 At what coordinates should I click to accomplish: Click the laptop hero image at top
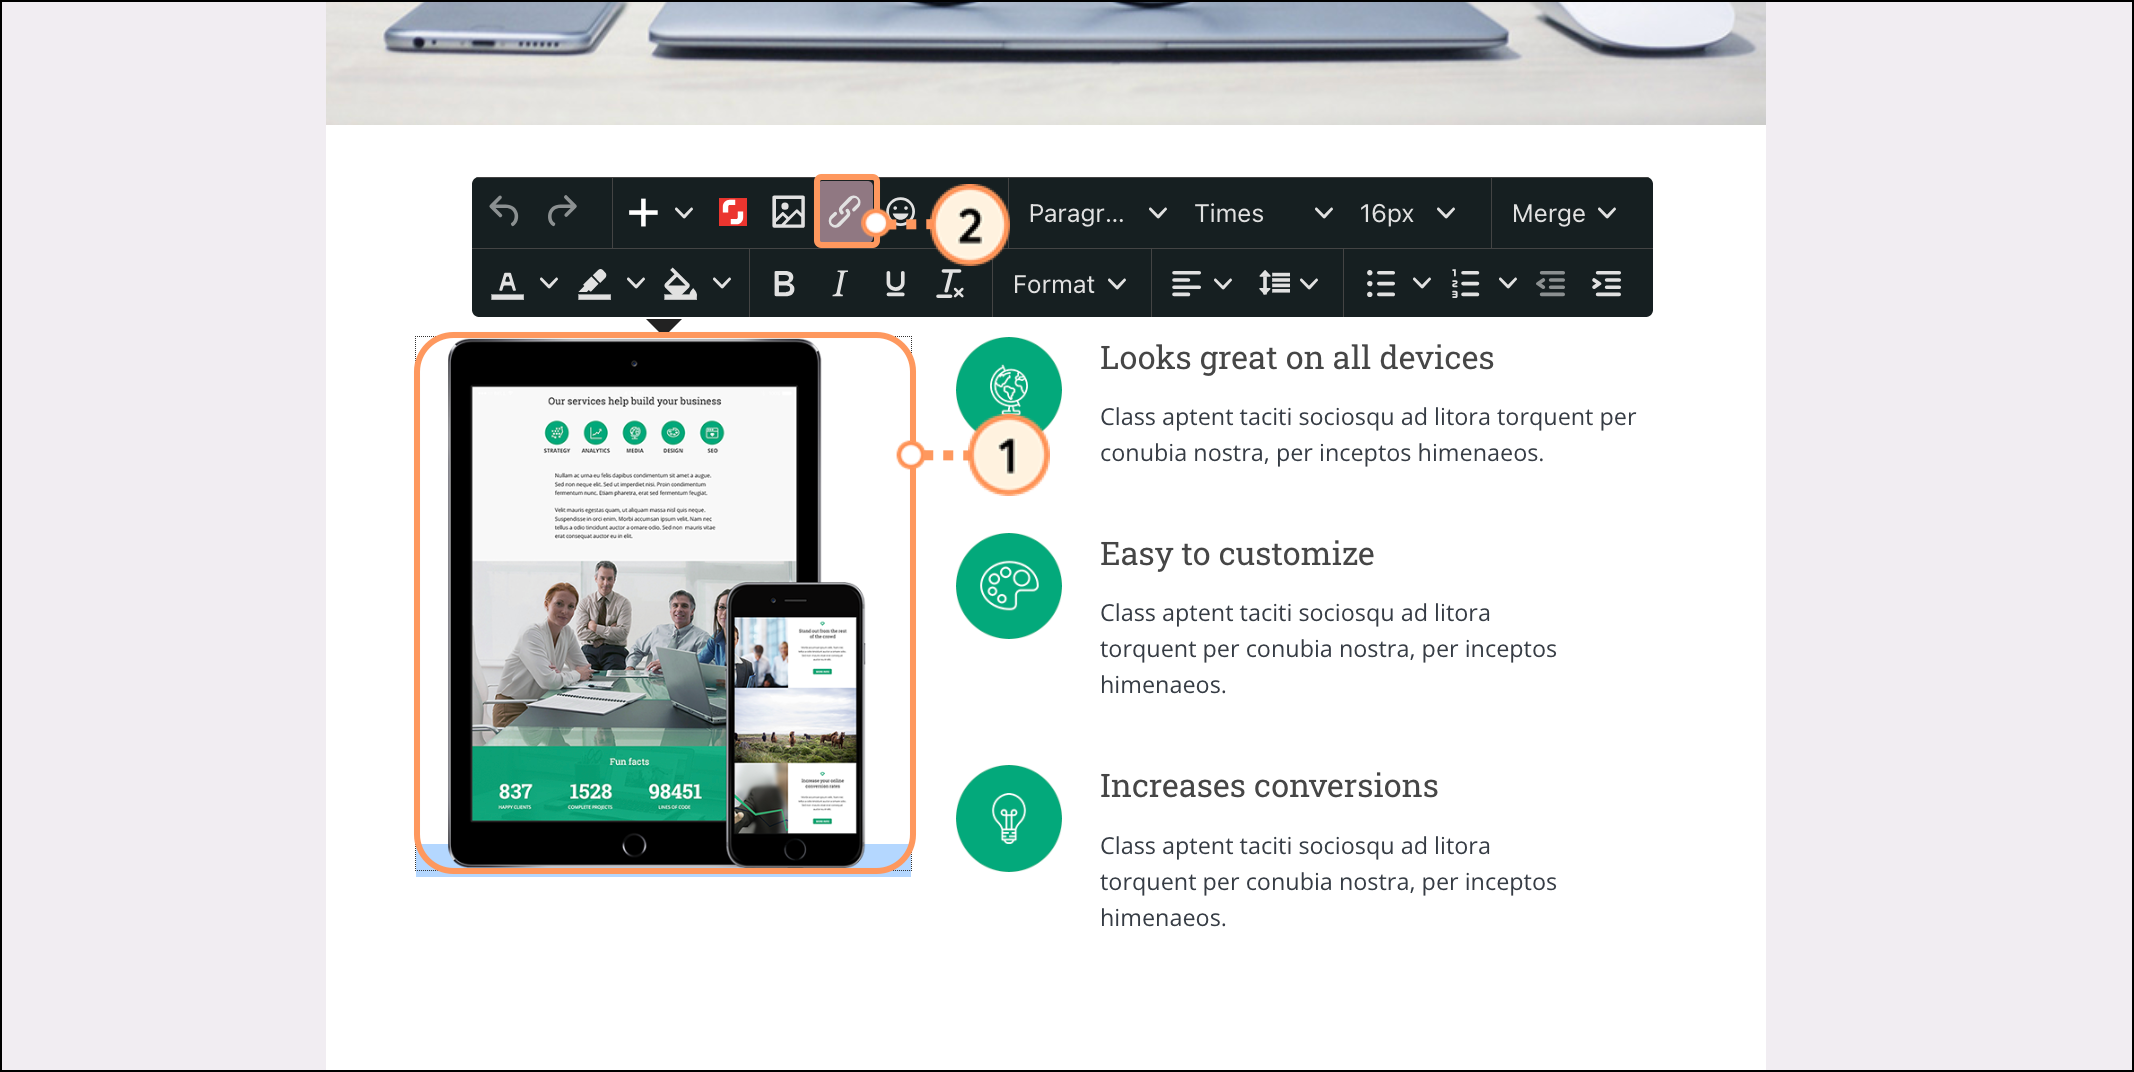click(1046, 63)
